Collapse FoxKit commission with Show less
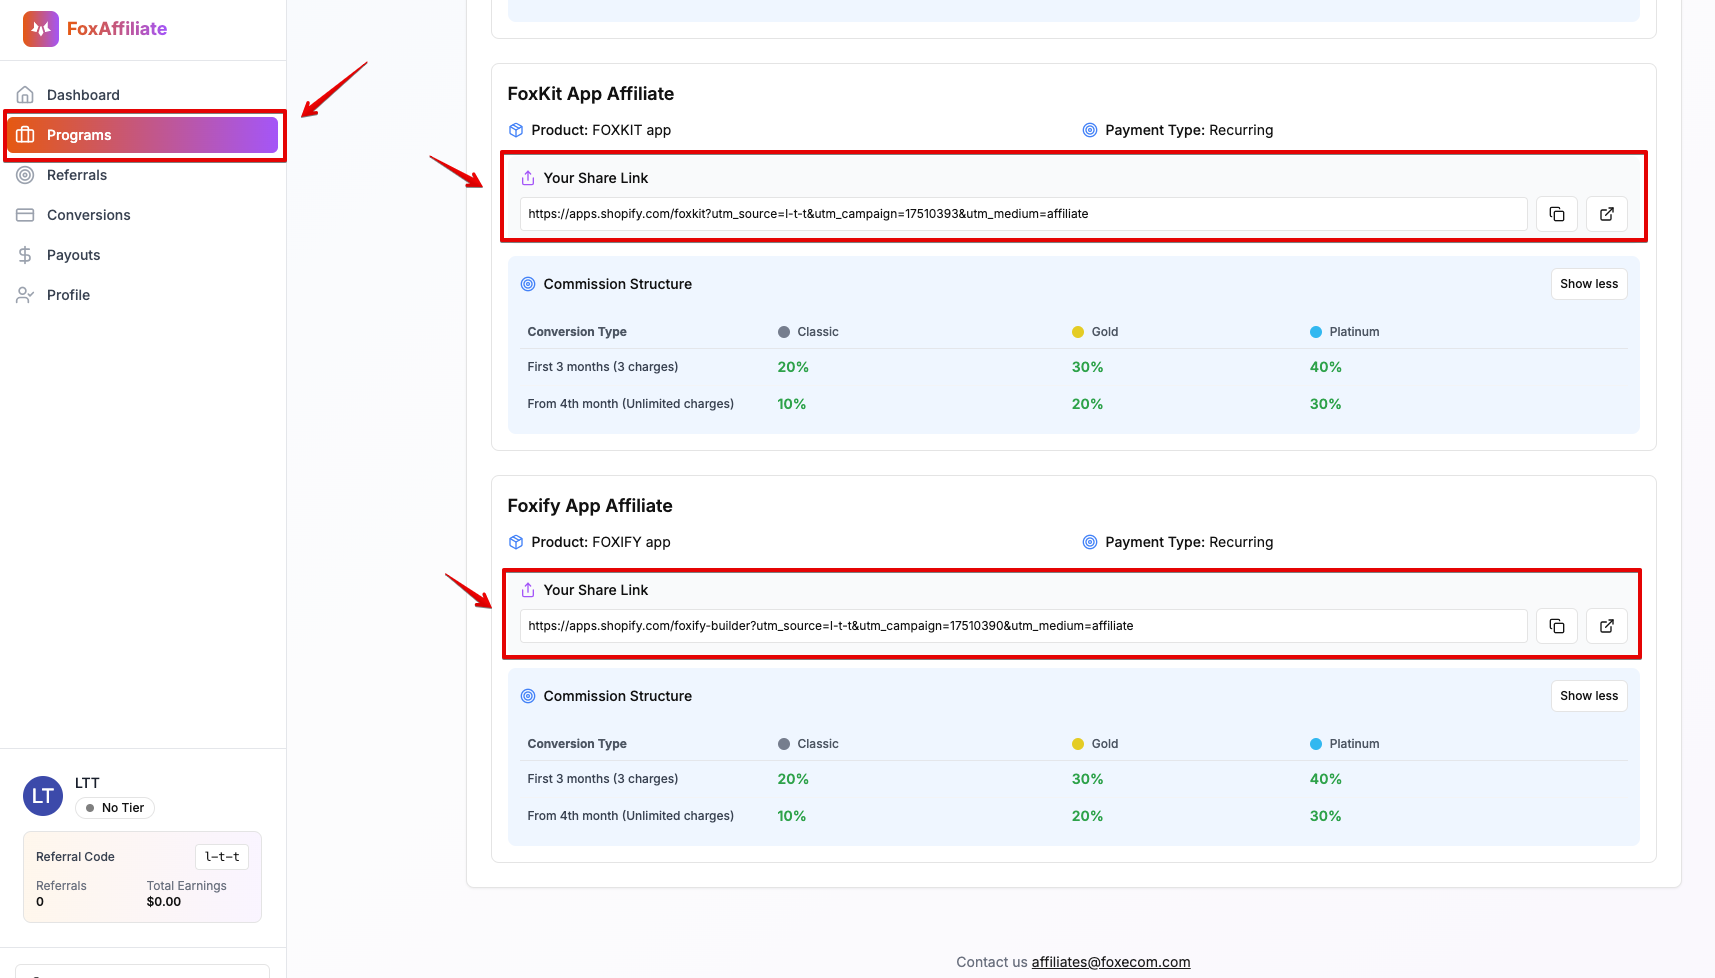Viewport: 1715px width, 978px height. [x=1589, y=284]
